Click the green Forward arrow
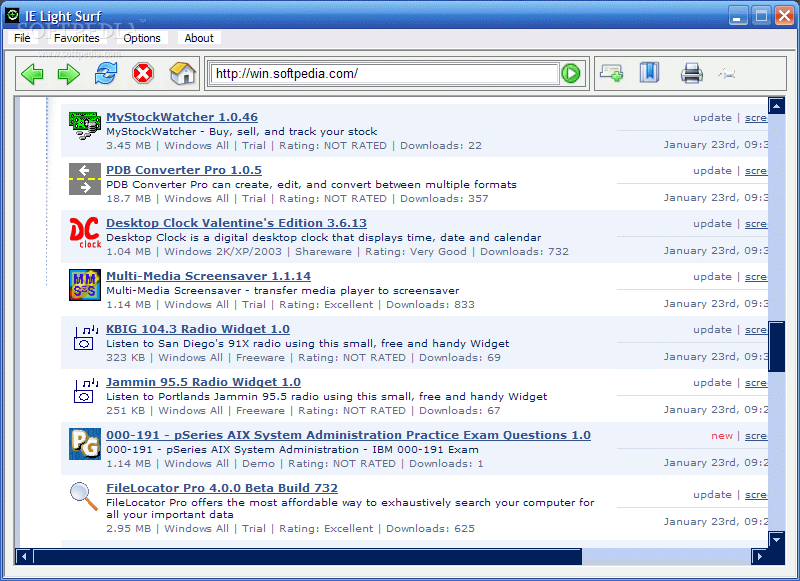This screenshot has width=800, height=581. [x=69, y=74]
